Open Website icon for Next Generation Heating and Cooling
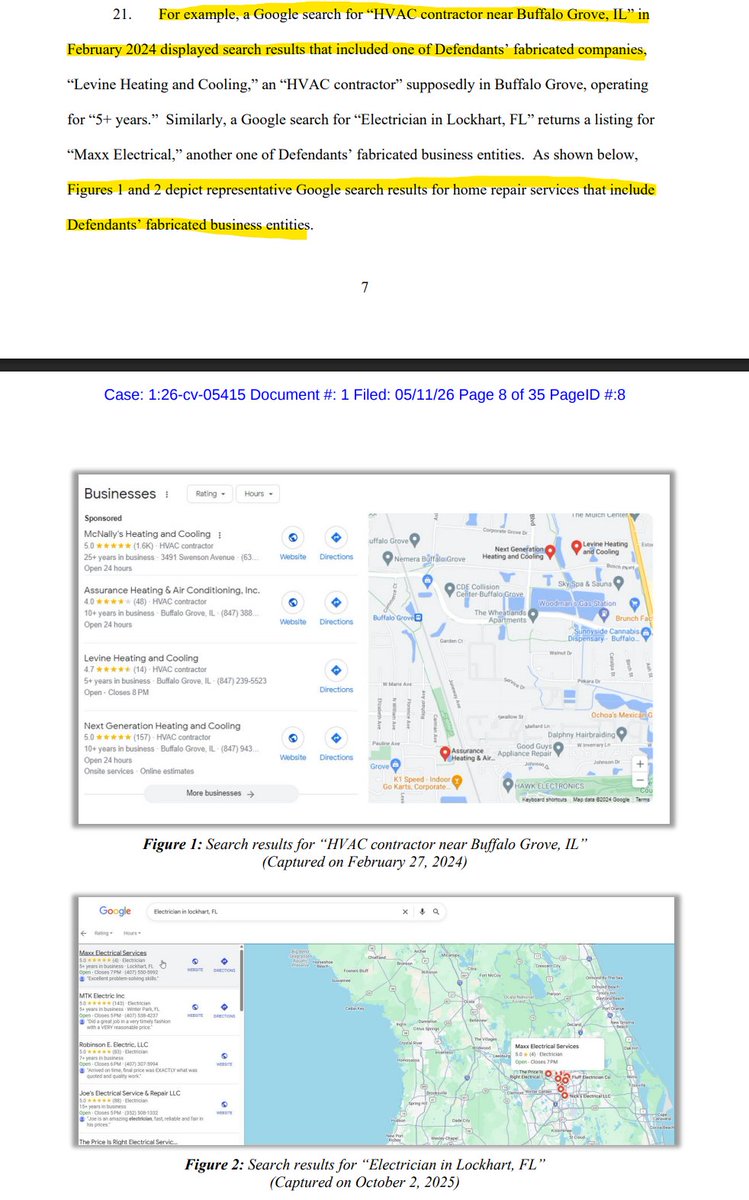The width and height of the screenshot is (749, 1200). pyautogui.click(x=293, y=737)
